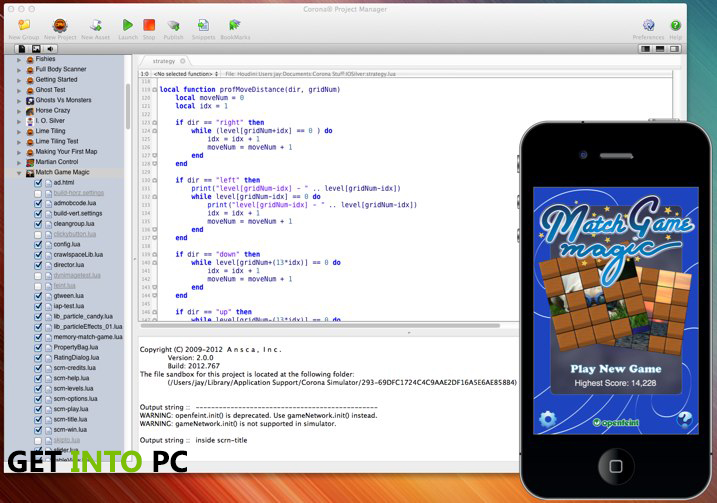Open RatingDialog.lua file
Viewport: 717px width, 503px height.
76,358
